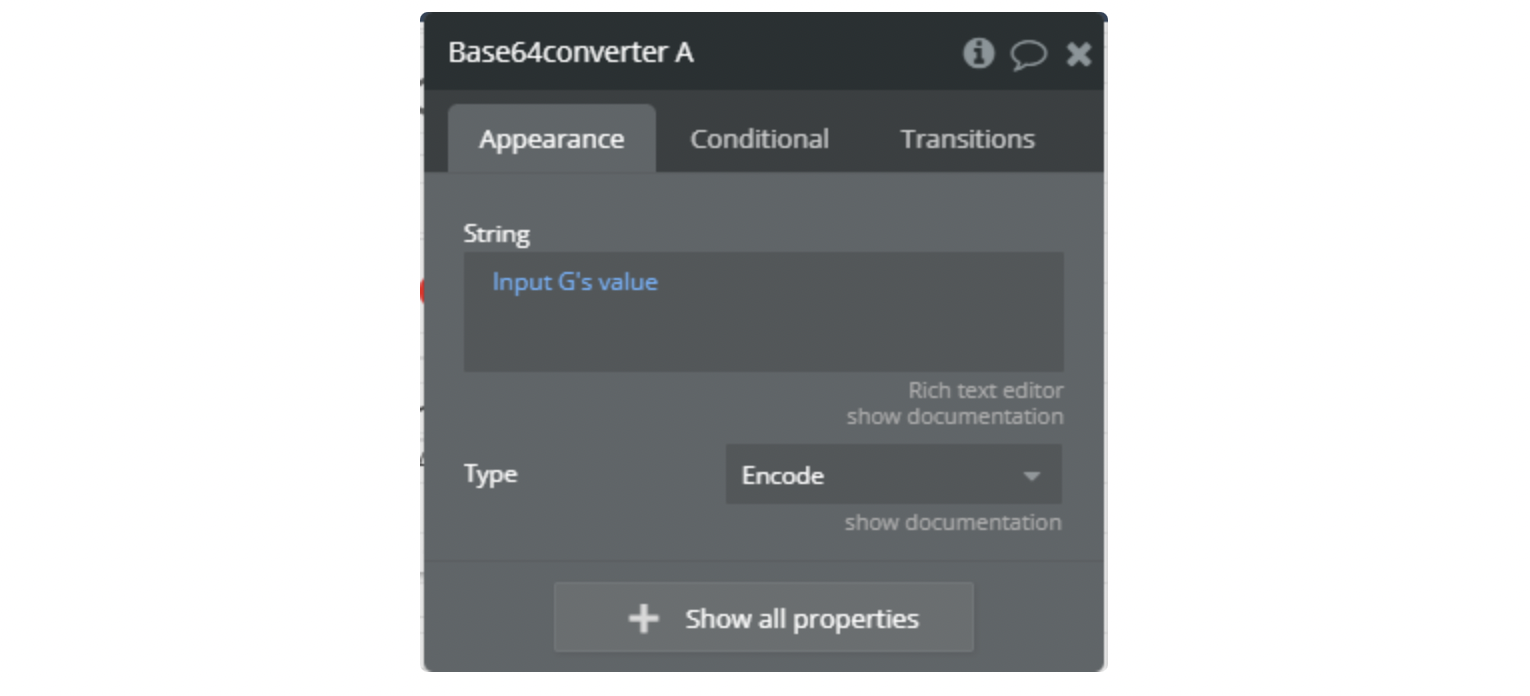This screenshot has width=1530, height=696.
Task: Switch to the Appearance tab
Action: [x=551, y=139]
